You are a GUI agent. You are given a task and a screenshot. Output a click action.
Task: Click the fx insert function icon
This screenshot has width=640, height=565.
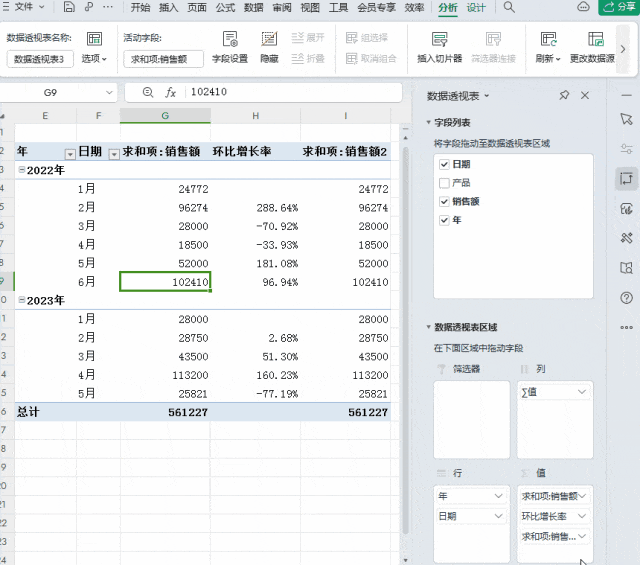click(x=170, y=93)
